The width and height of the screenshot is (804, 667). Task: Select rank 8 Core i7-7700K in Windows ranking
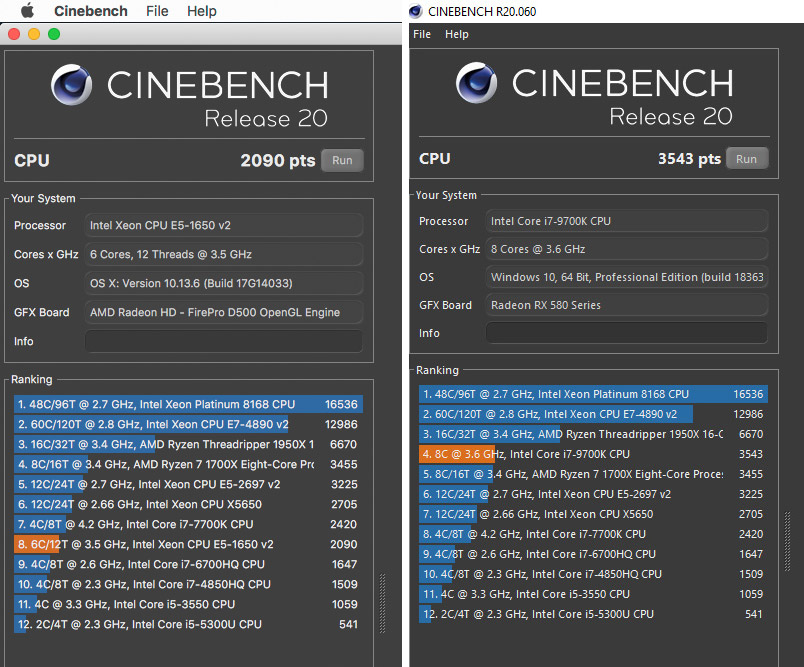coord(593,534)
